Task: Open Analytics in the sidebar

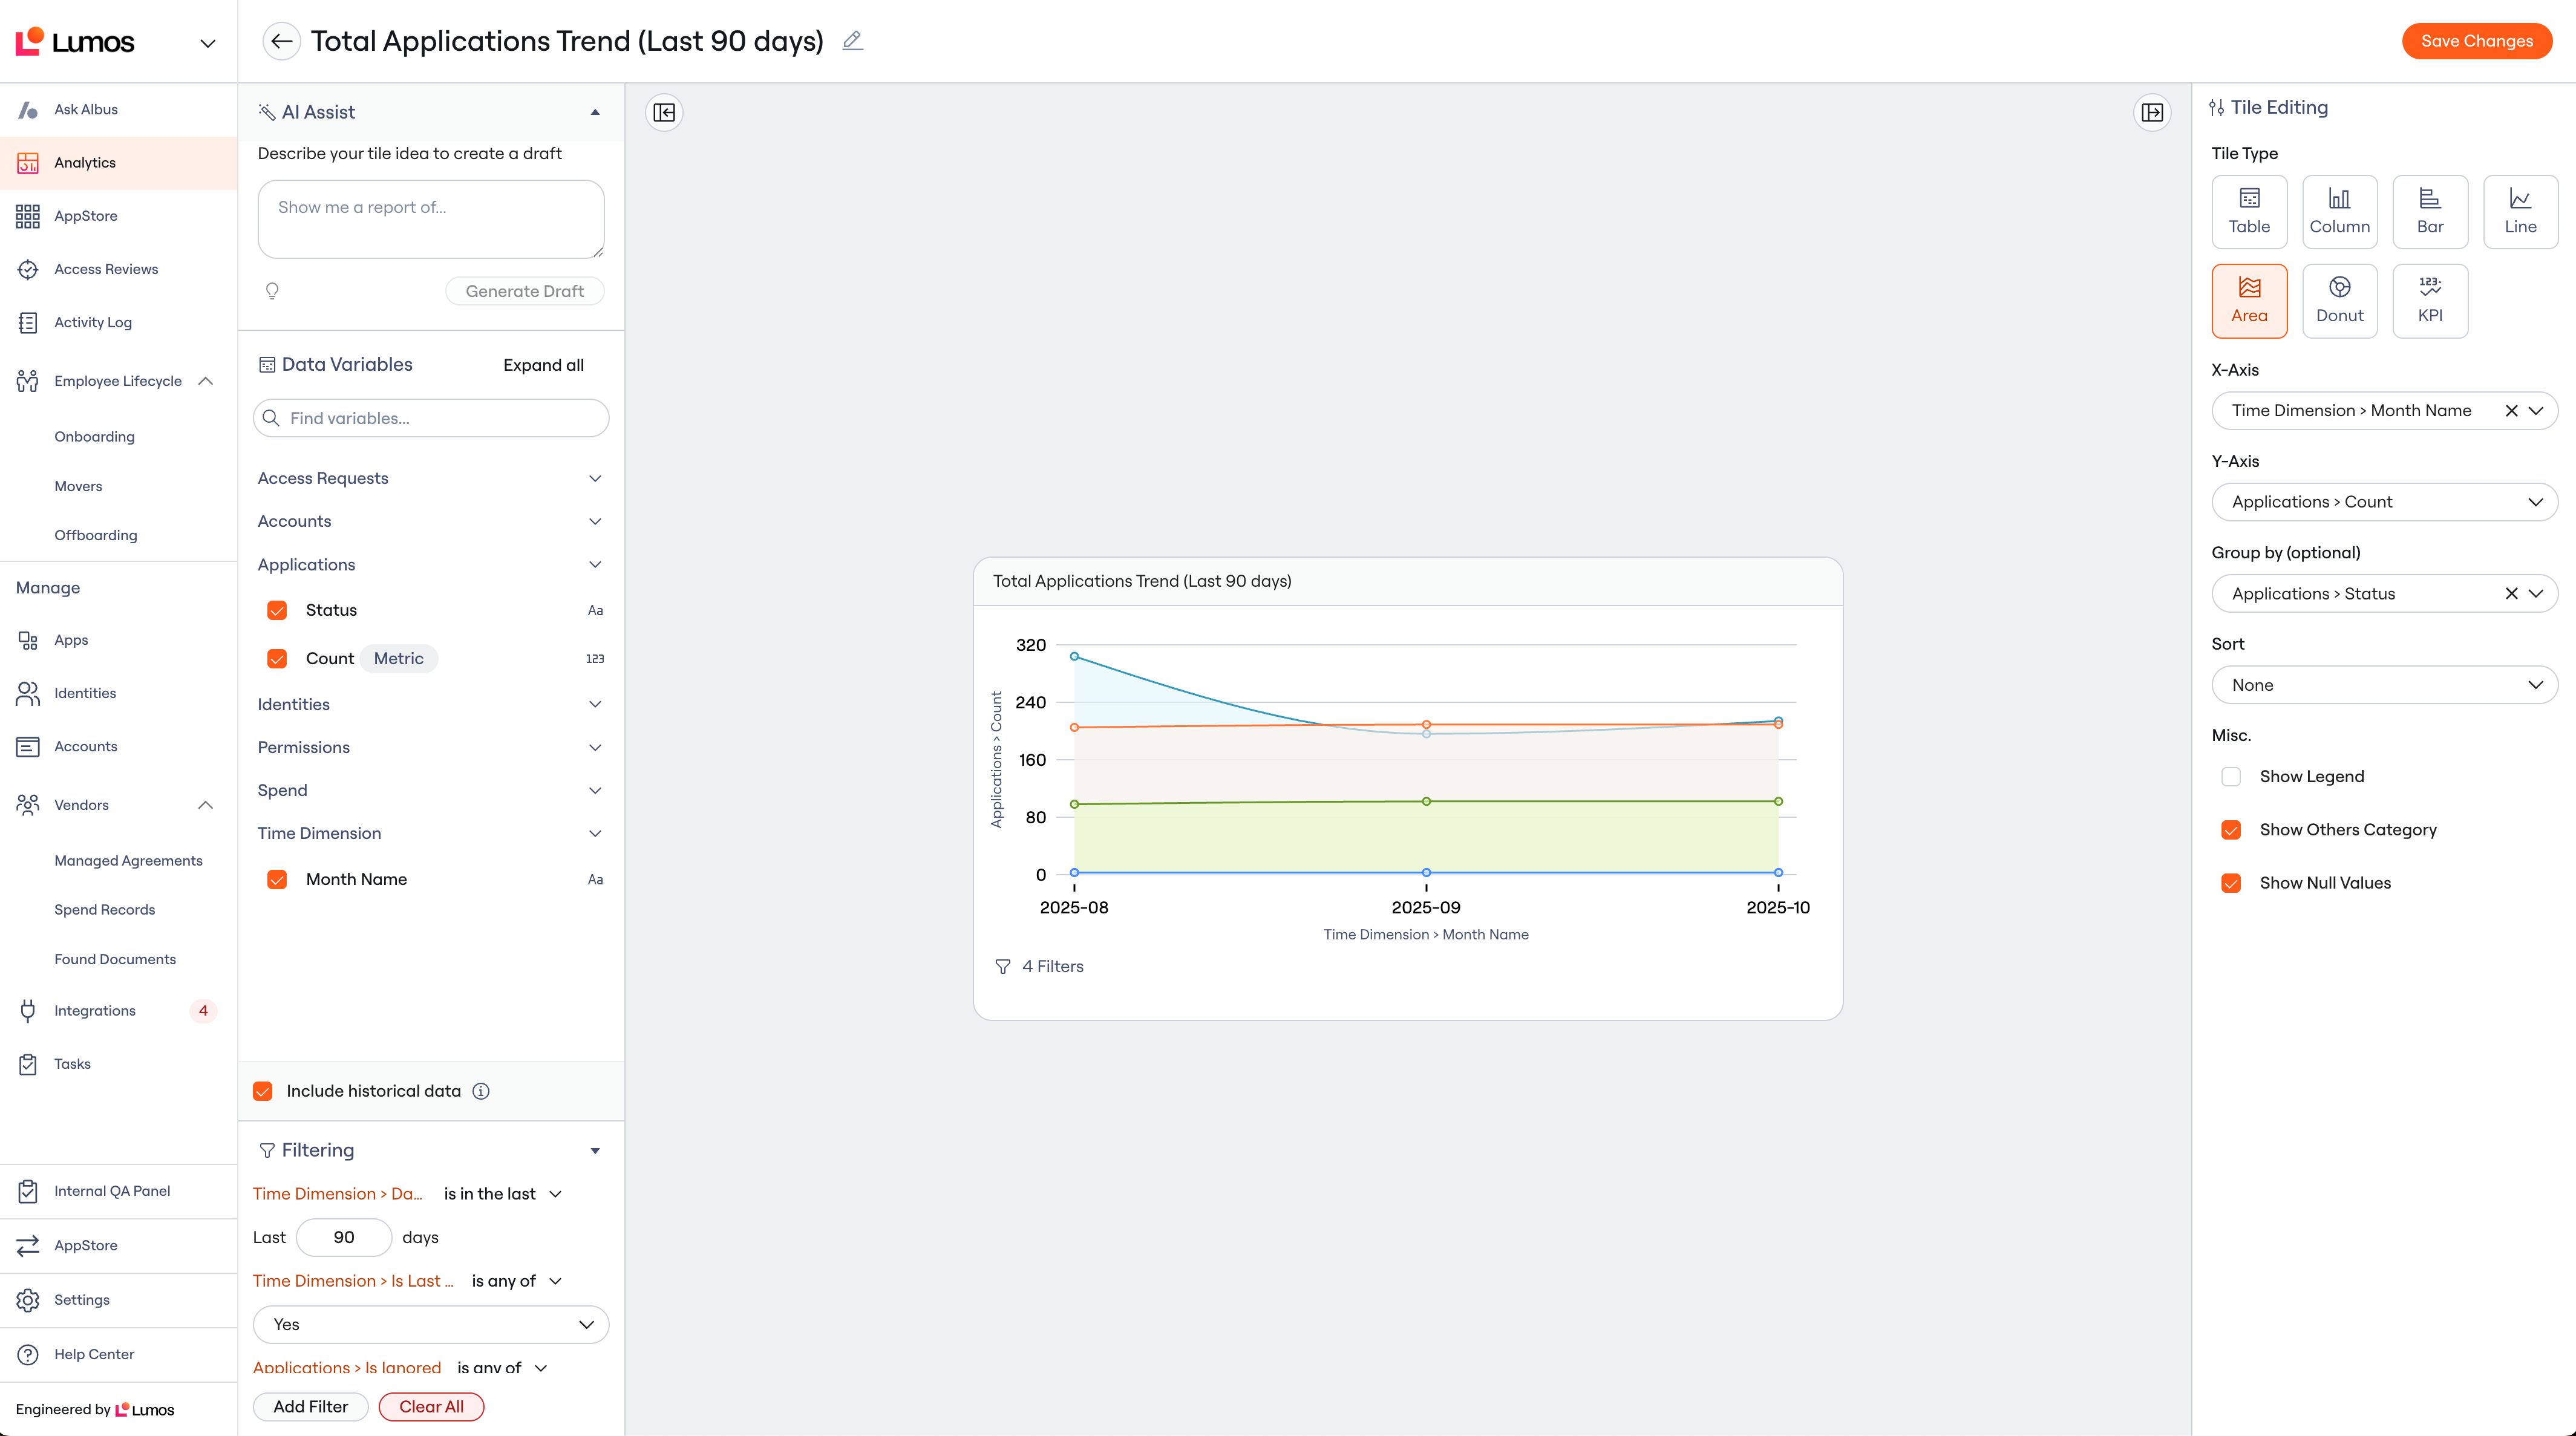Action: pos(118,163)
